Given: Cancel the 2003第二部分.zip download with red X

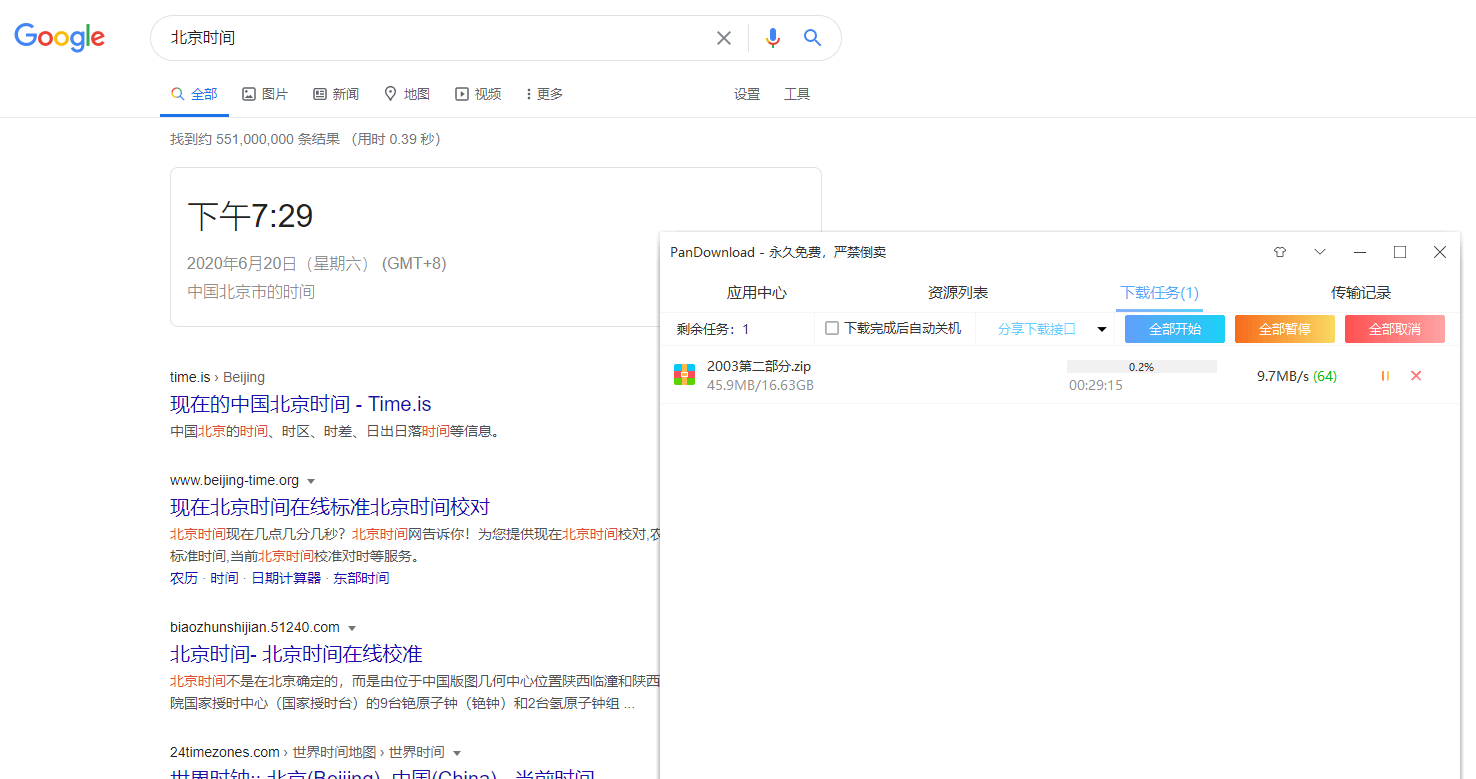Looking at the screenshot, I should click(1416, 376).
